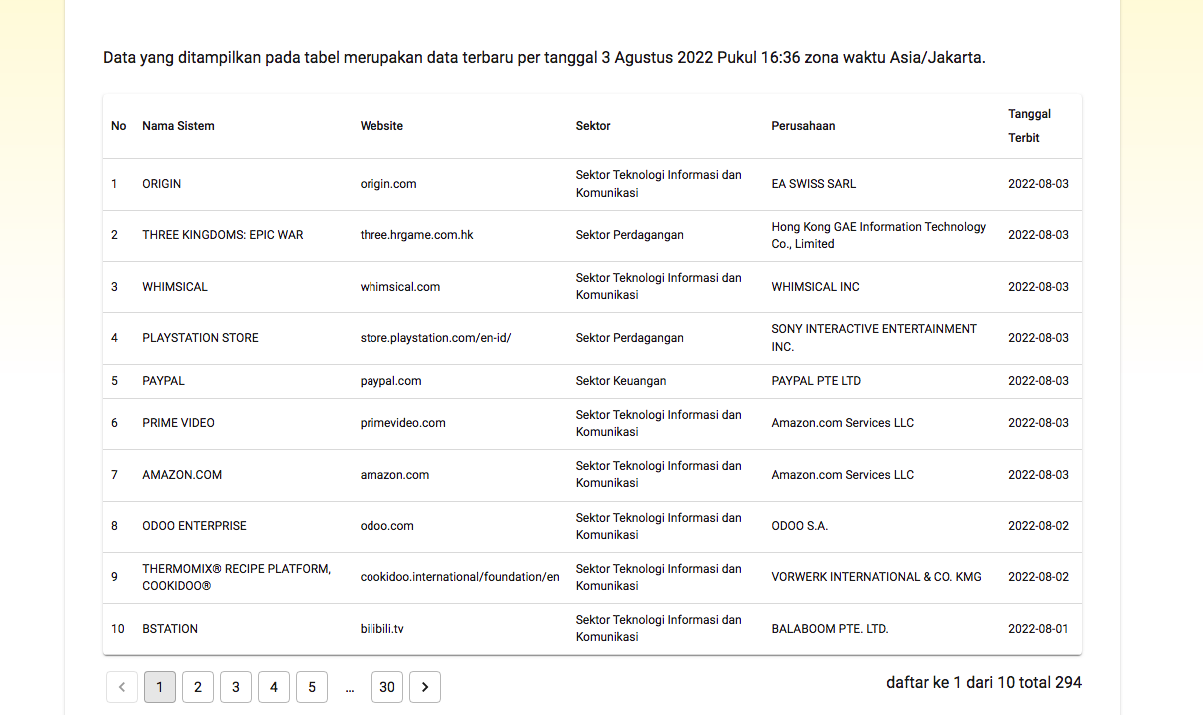Click the data update timestamp notice
This screenshot has height=715, width=1203.
(x=544, y=57)
